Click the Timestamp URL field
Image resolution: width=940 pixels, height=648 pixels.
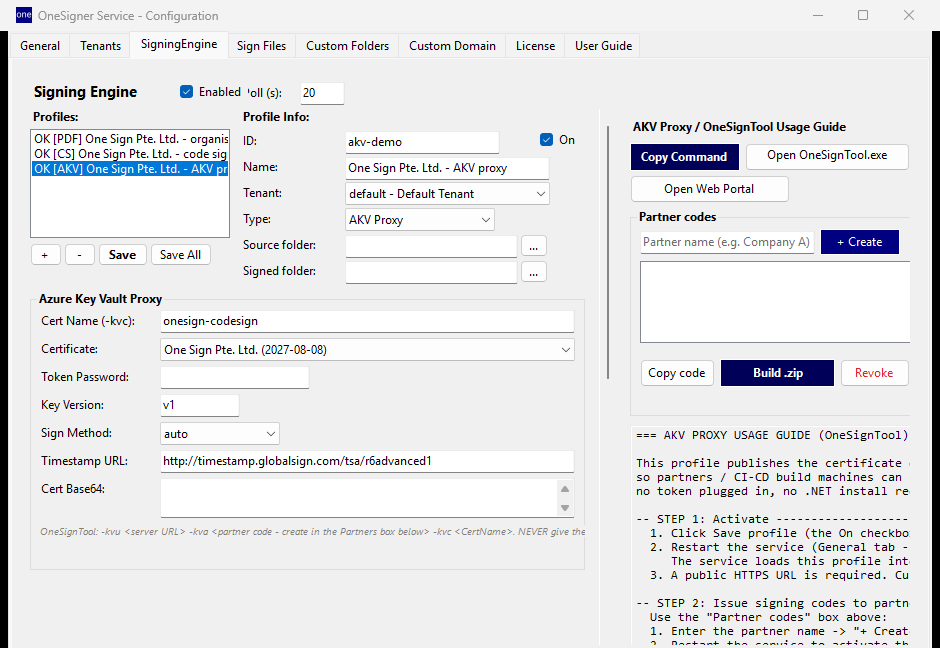pyautogui.click(x=367, y=461)
